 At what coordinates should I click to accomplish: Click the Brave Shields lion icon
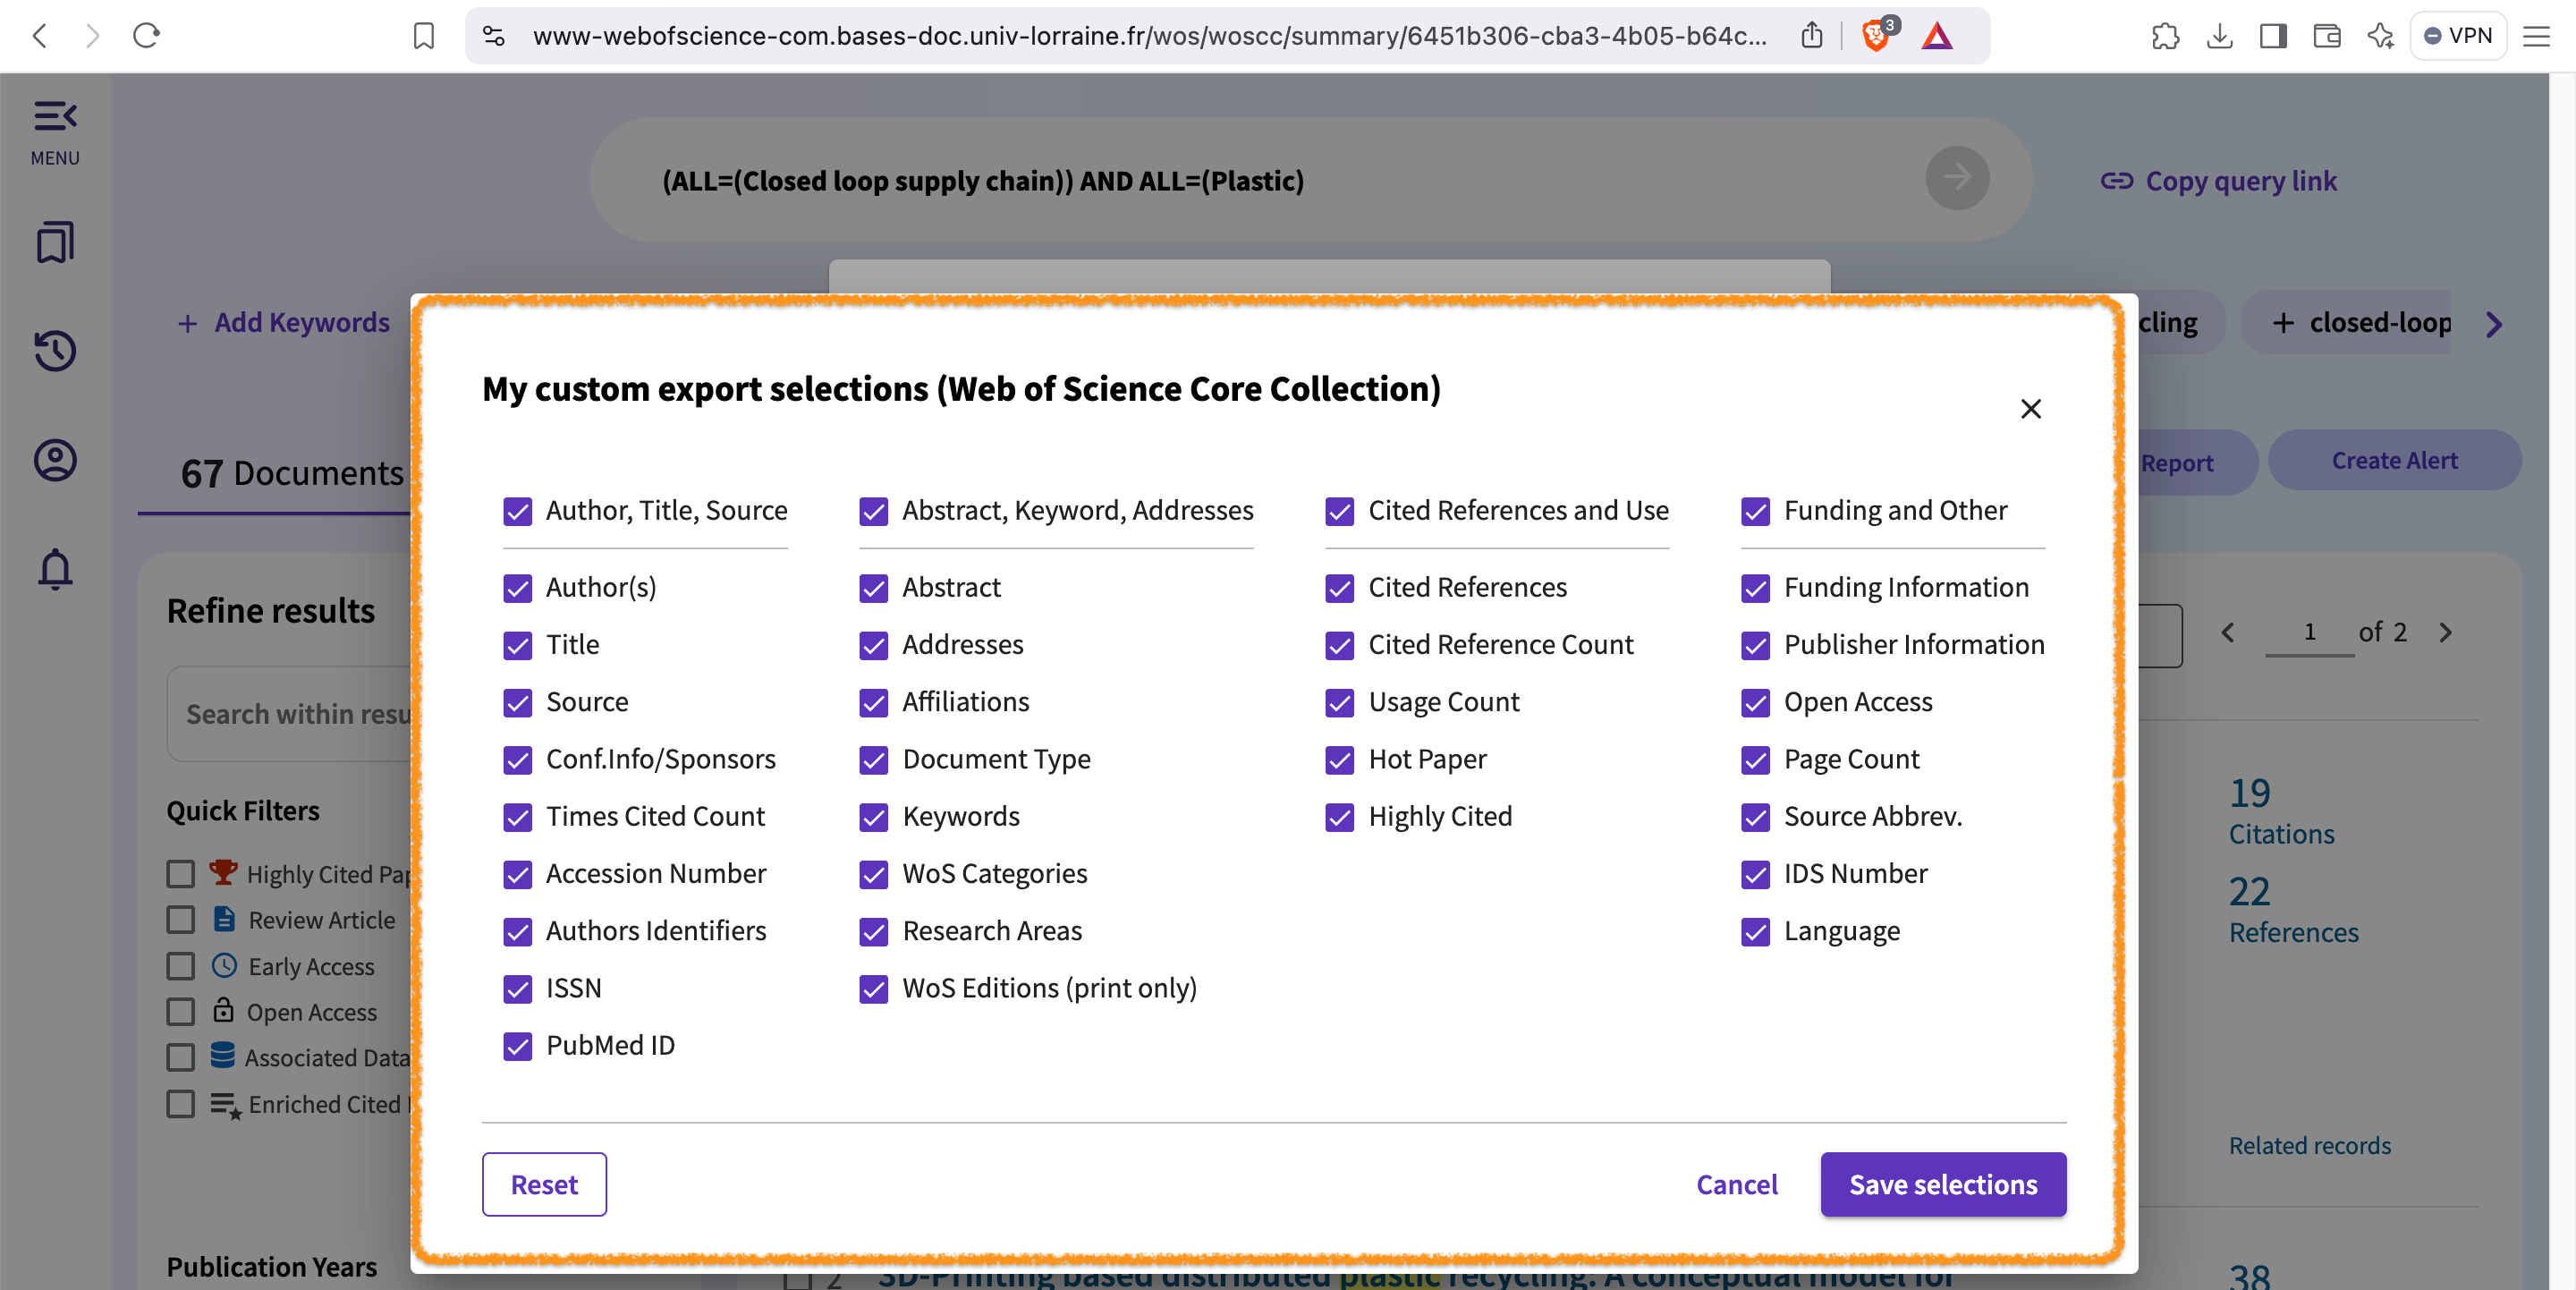point(1875,36)
